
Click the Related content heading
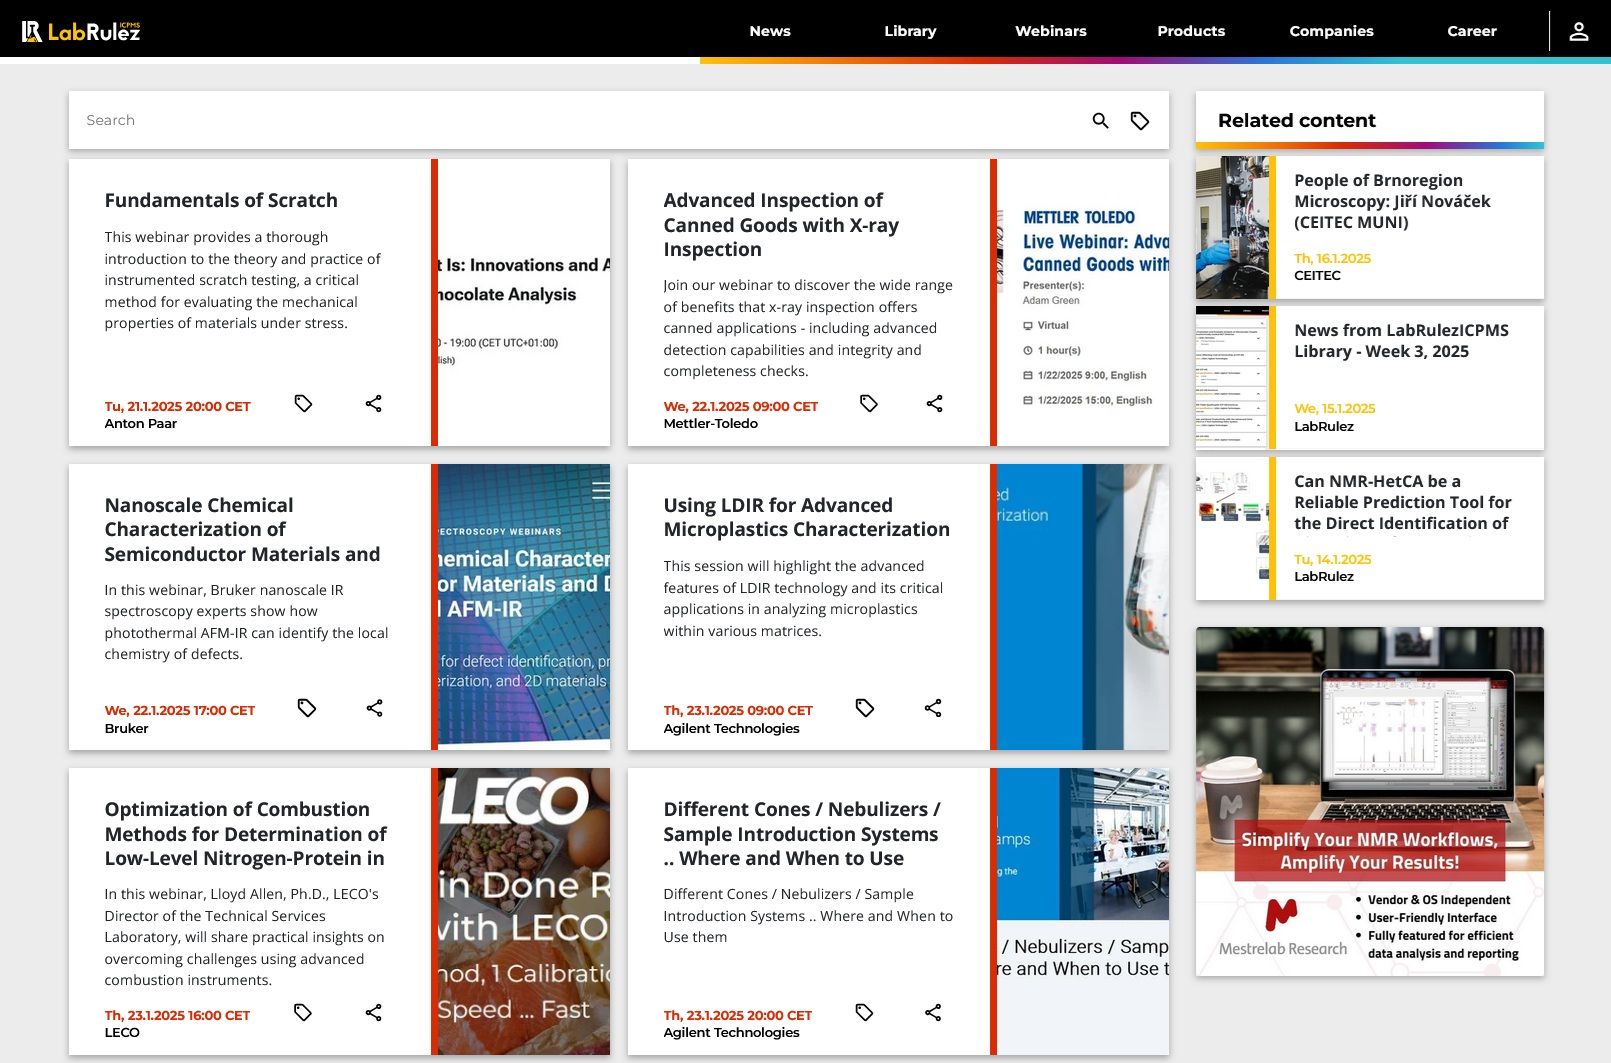1297,120
